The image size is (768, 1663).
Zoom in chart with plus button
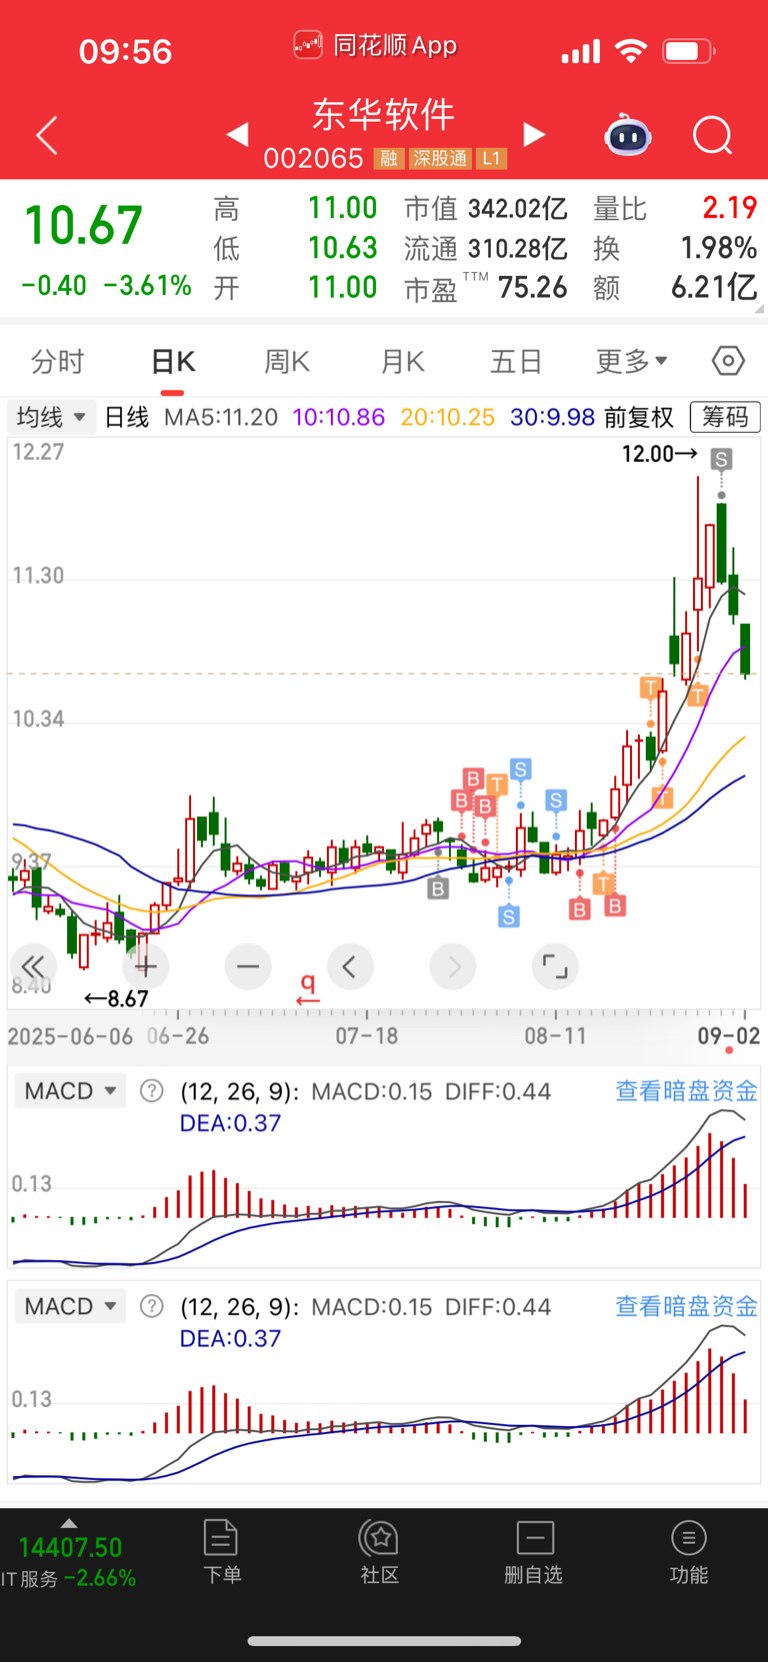[146, 966]
